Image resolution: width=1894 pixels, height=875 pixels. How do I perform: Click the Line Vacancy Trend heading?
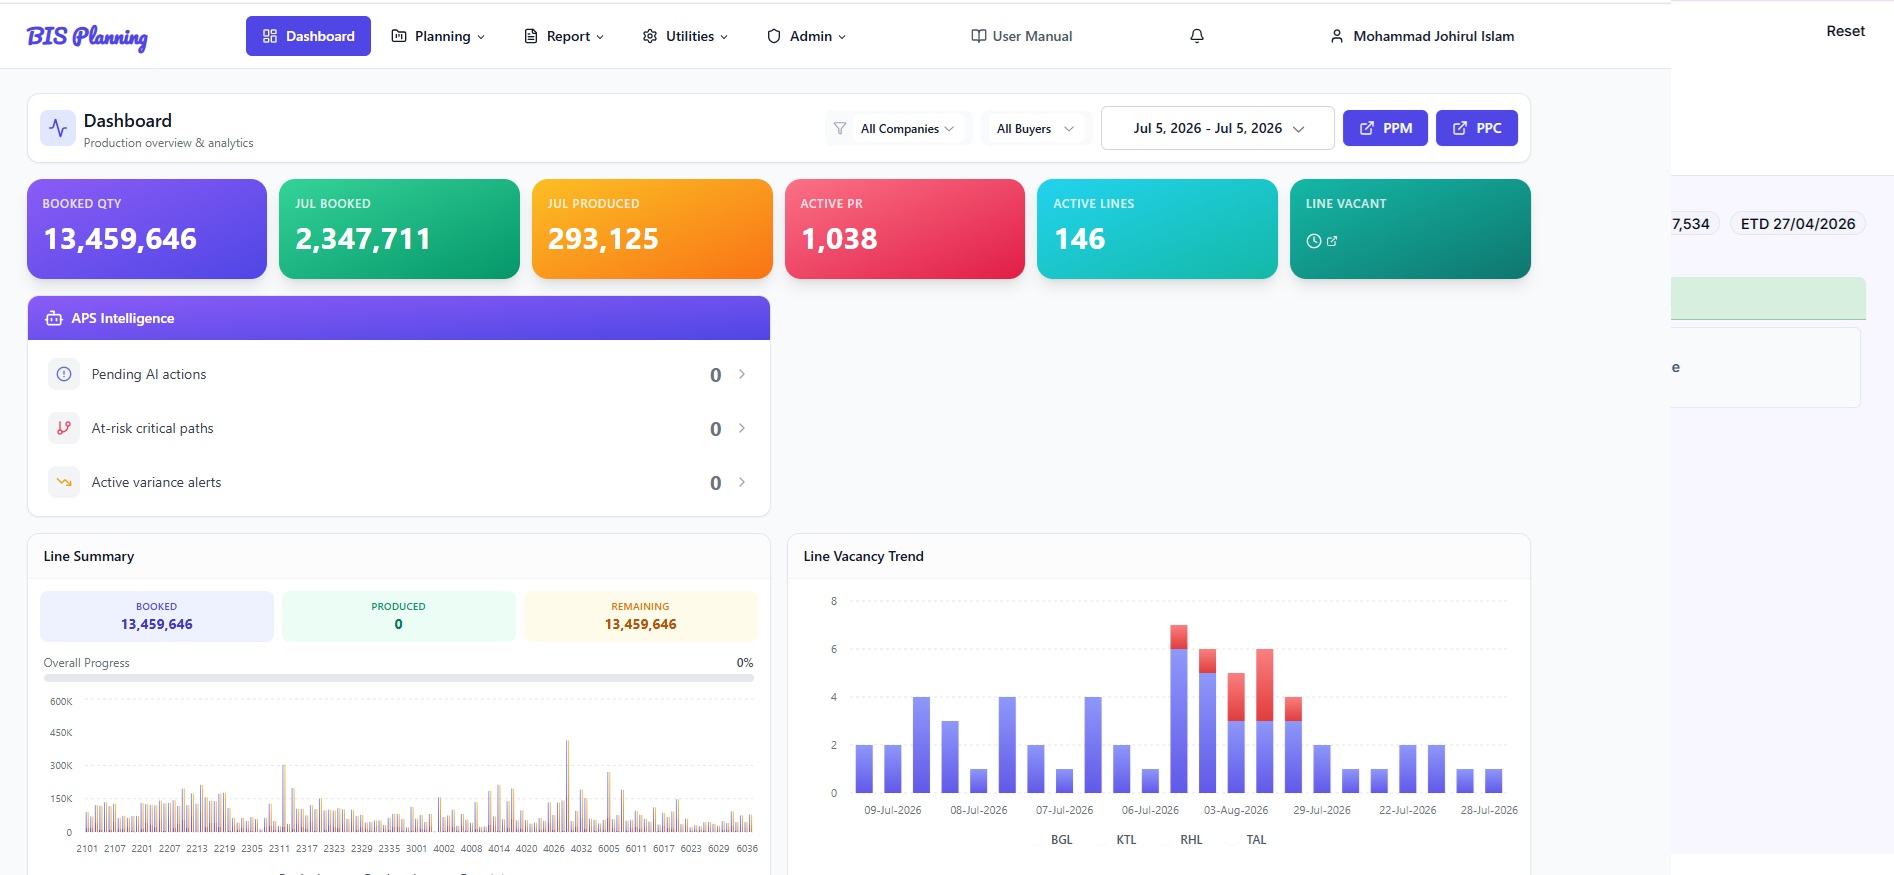pyautogui.click(x=863, y=556)
